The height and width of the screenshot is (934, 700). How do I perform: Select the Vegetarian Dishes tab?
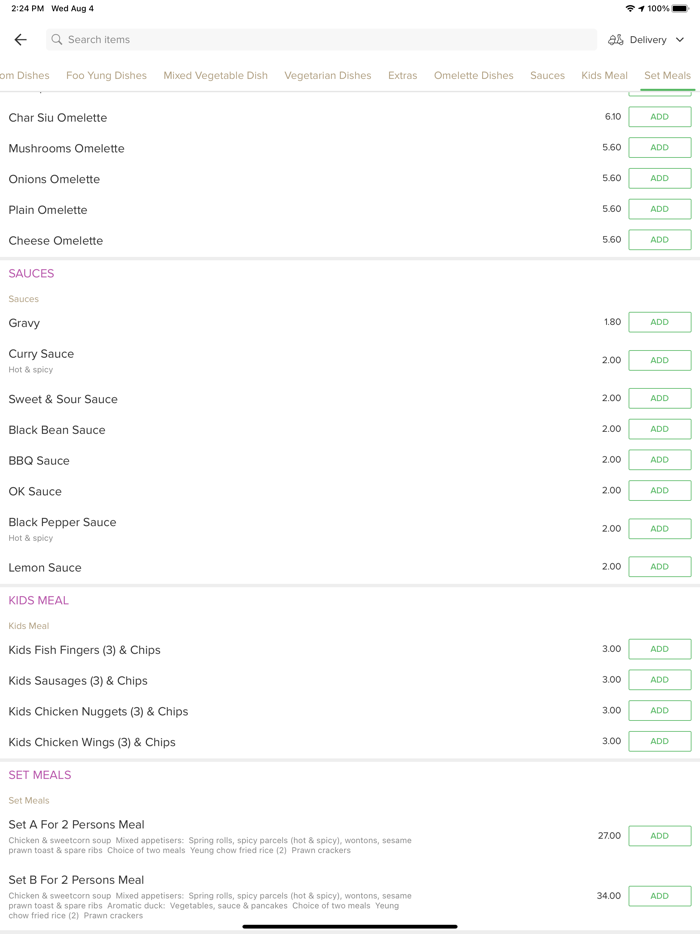tap(327, 75)
